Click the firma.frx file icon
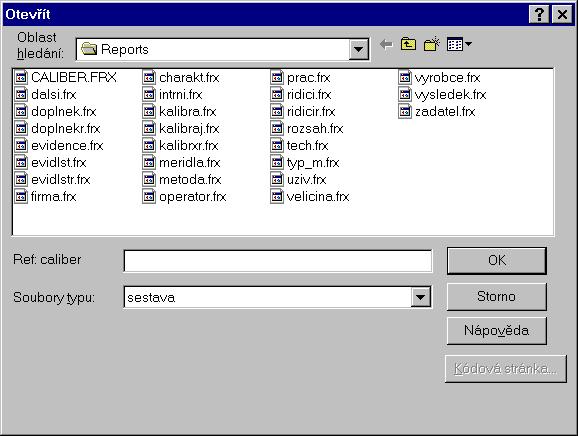The height and width of the screenshot is (436, 578). [21, 196]
